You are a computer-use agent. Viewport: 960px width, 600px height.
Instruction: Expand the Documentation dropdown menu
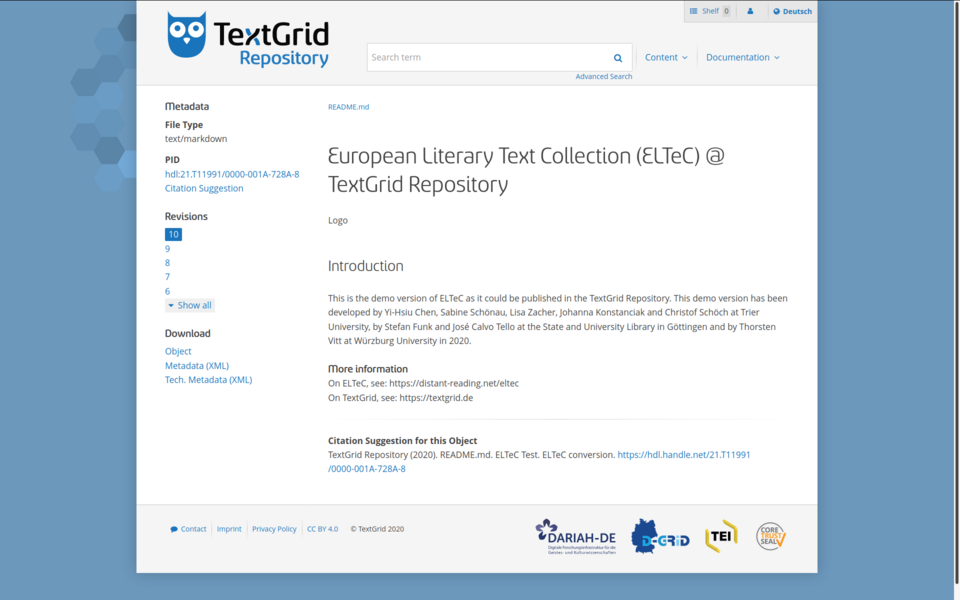coord(742,58)
